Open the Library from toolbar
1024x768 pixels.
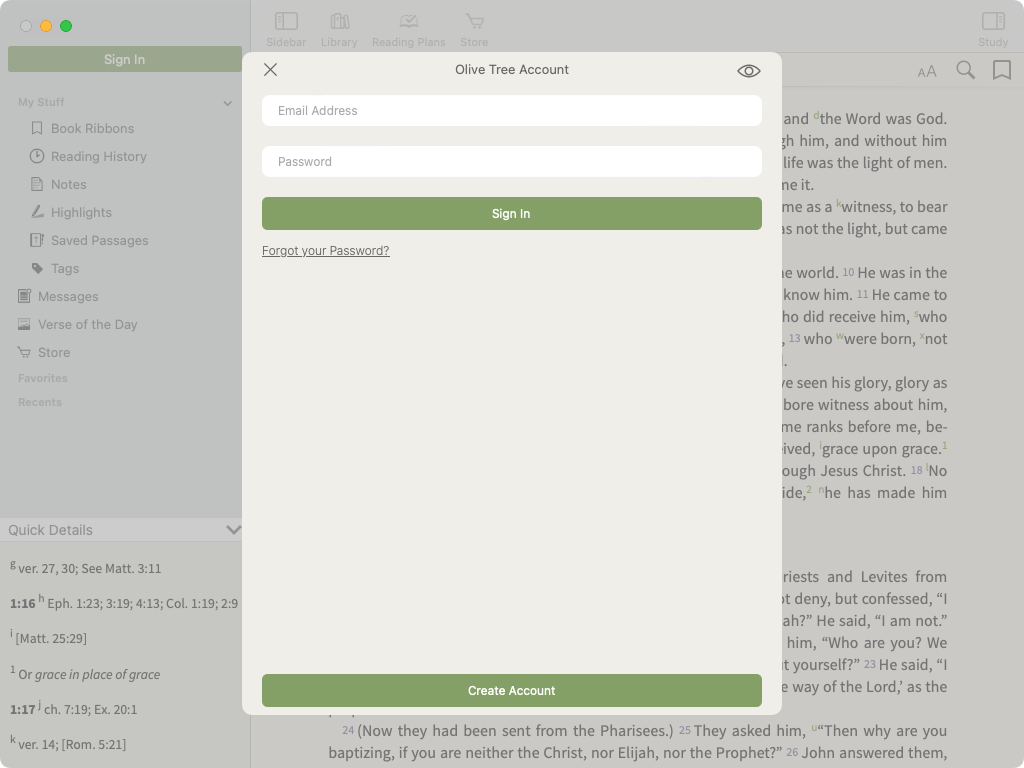339,29
